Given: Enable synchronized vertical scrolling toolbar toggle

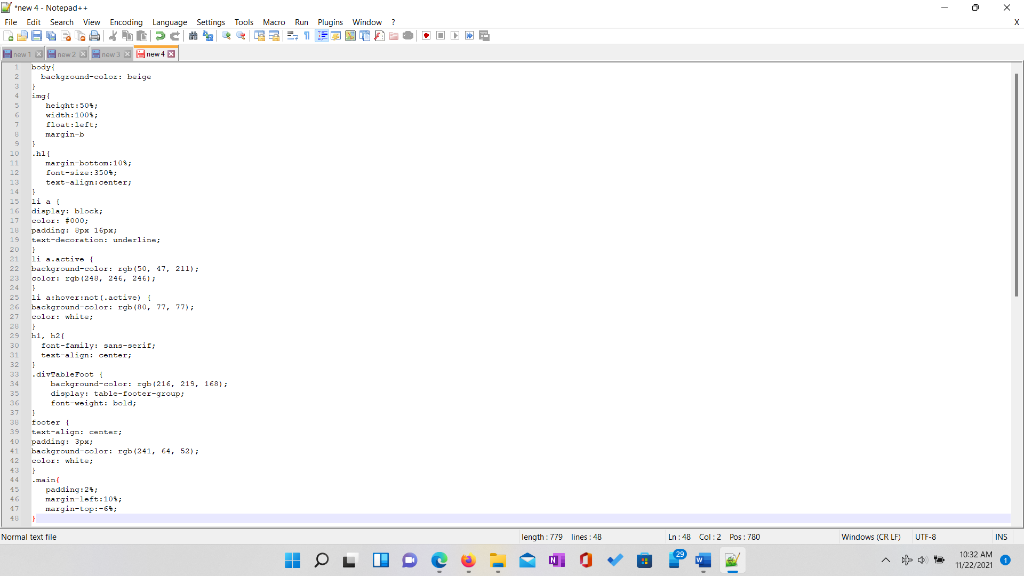Looking at the screenshot, I should (259, 35).
